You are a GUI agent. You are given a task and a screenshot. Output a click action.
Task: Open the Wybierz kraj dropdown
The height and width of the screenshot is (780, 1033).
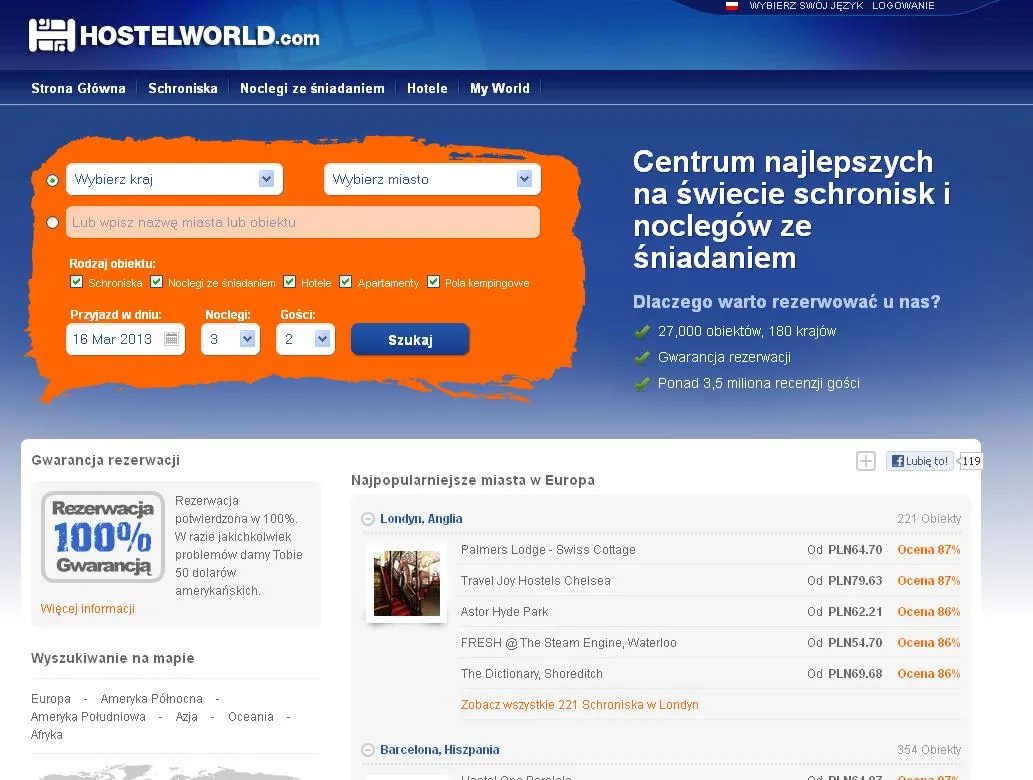click(175, 179)
